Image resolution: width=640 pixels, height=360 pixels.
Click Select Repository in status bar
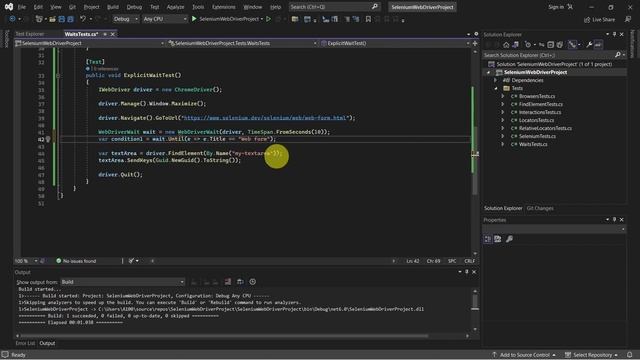(x=592, y=355)
